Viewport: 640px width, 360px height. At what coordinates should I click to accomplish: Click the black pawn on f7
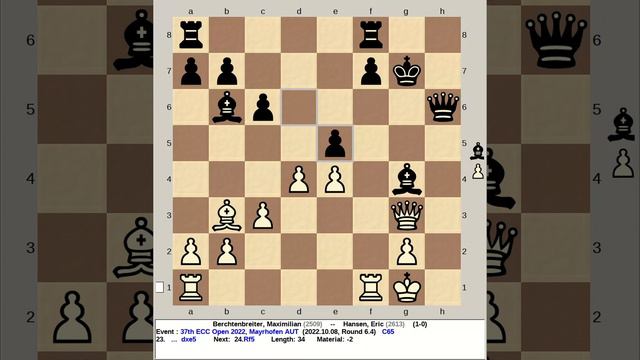[371, 71]
